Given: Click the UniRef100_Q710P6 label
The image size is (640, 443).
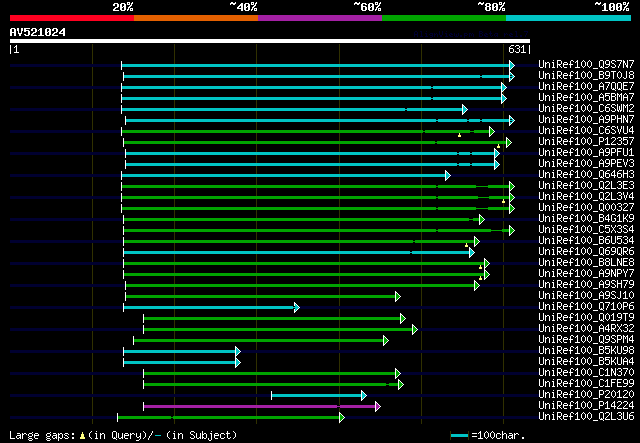Looking at the screenshot, I should (586, 307).
